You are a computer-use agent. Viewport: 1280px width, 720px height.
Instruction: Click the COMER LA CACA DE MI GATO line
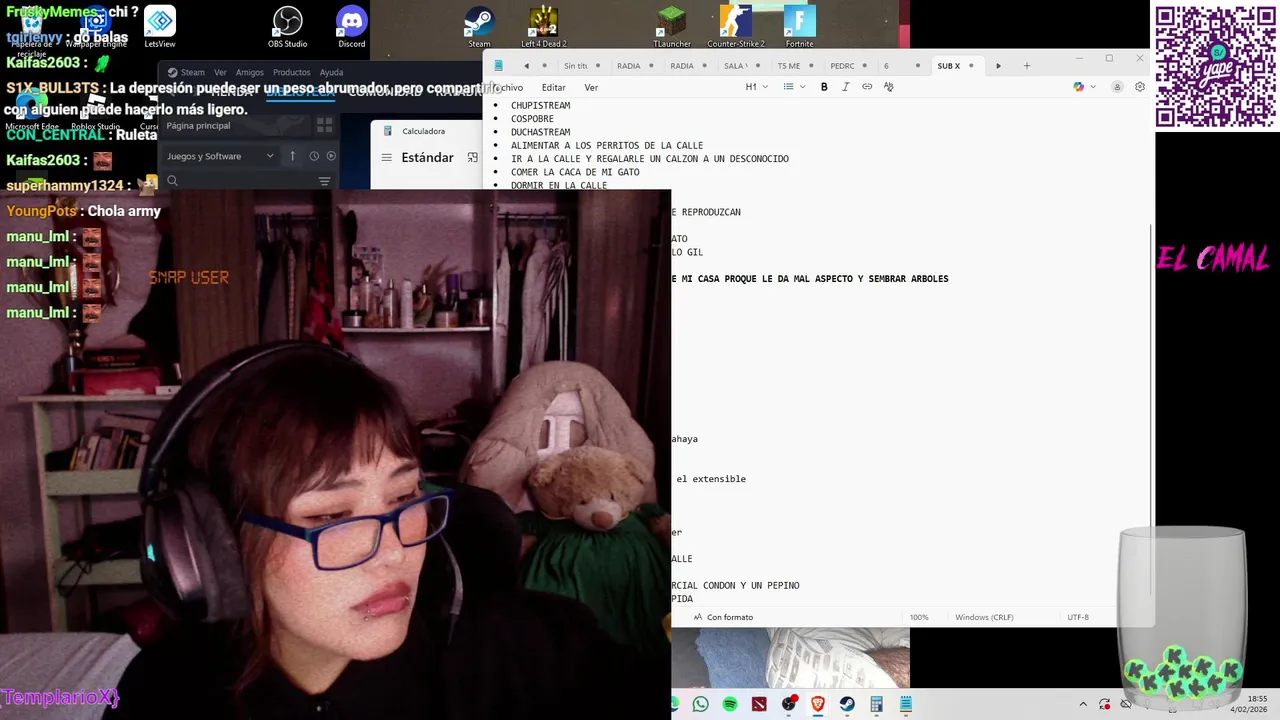[x=575, y=172]
